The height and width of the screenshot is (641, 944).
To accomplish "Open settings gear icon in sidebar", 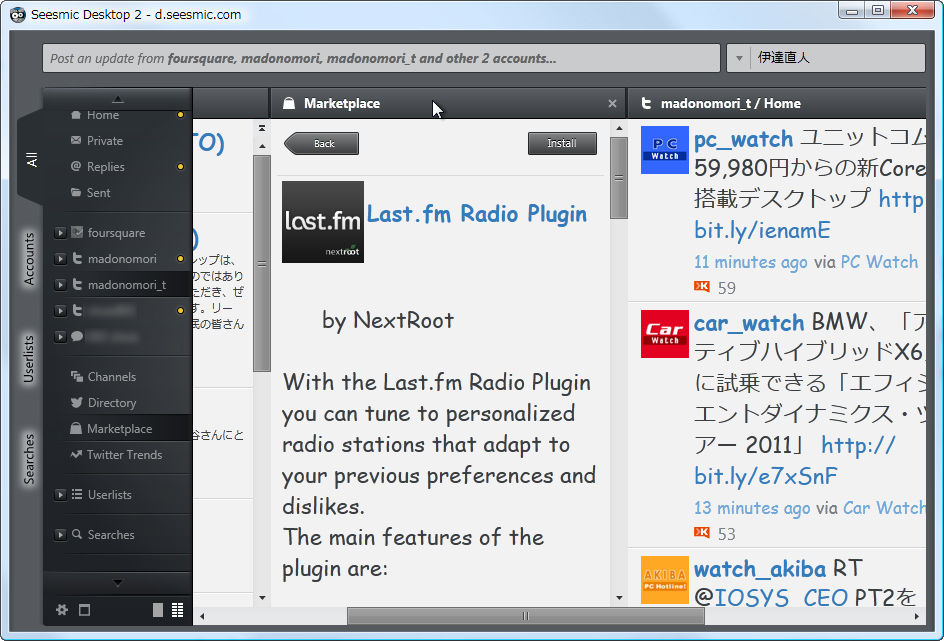I will (62, 610).
